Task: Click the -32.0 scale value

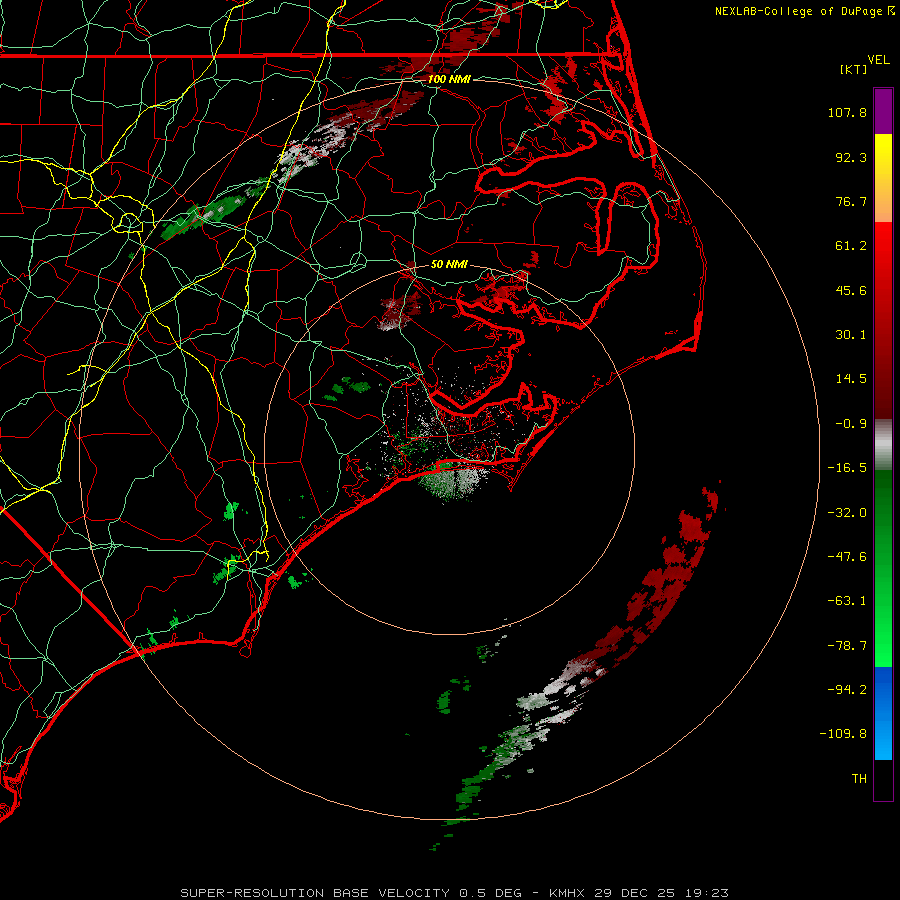Action: coord(847,513)
